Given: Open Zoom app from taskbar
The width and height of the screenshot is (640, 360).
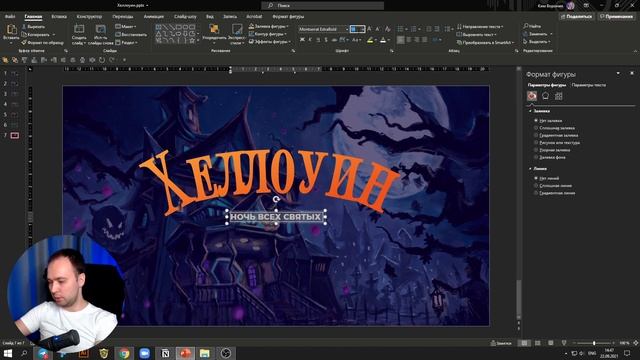Looking at the screenshot, I should click(x=144, y=353).
